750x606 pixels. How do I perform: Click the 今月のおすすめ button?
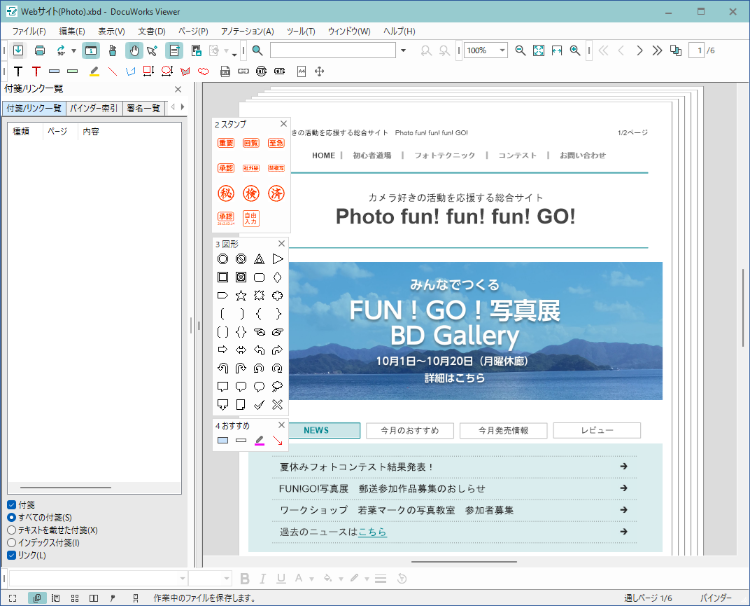click(409, 430)
